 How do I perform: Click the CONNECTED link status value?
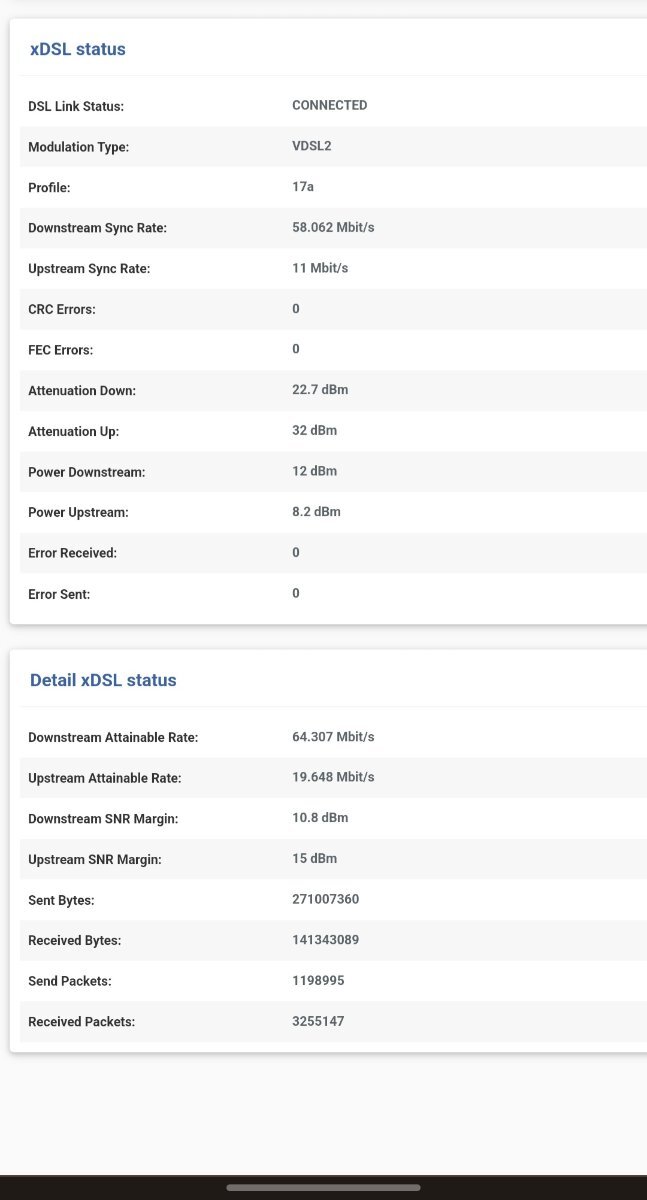[x=330, y=105]
